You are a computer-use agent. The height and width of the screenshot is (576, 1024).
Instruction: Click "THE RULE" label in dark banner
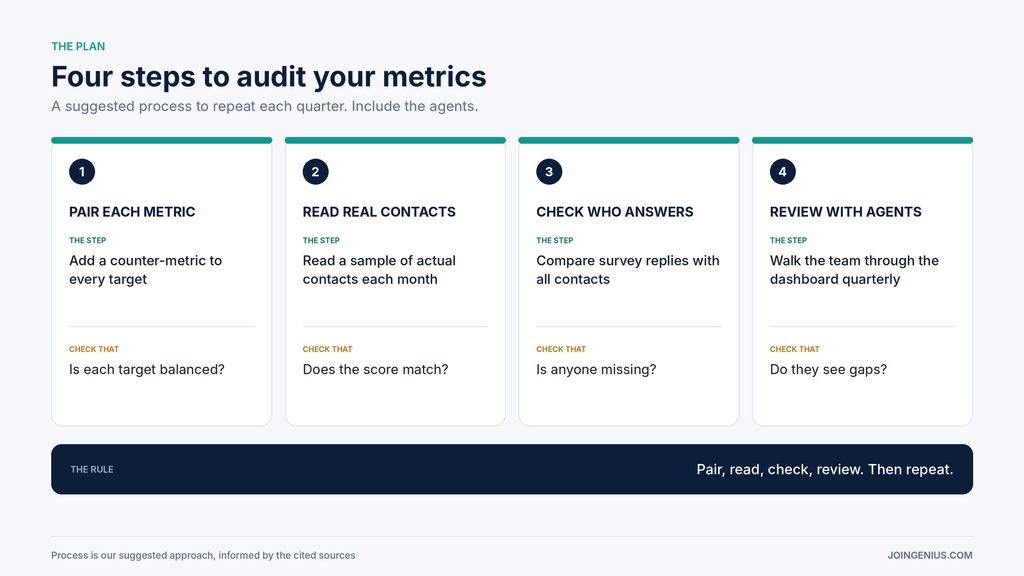pos(92,470)
